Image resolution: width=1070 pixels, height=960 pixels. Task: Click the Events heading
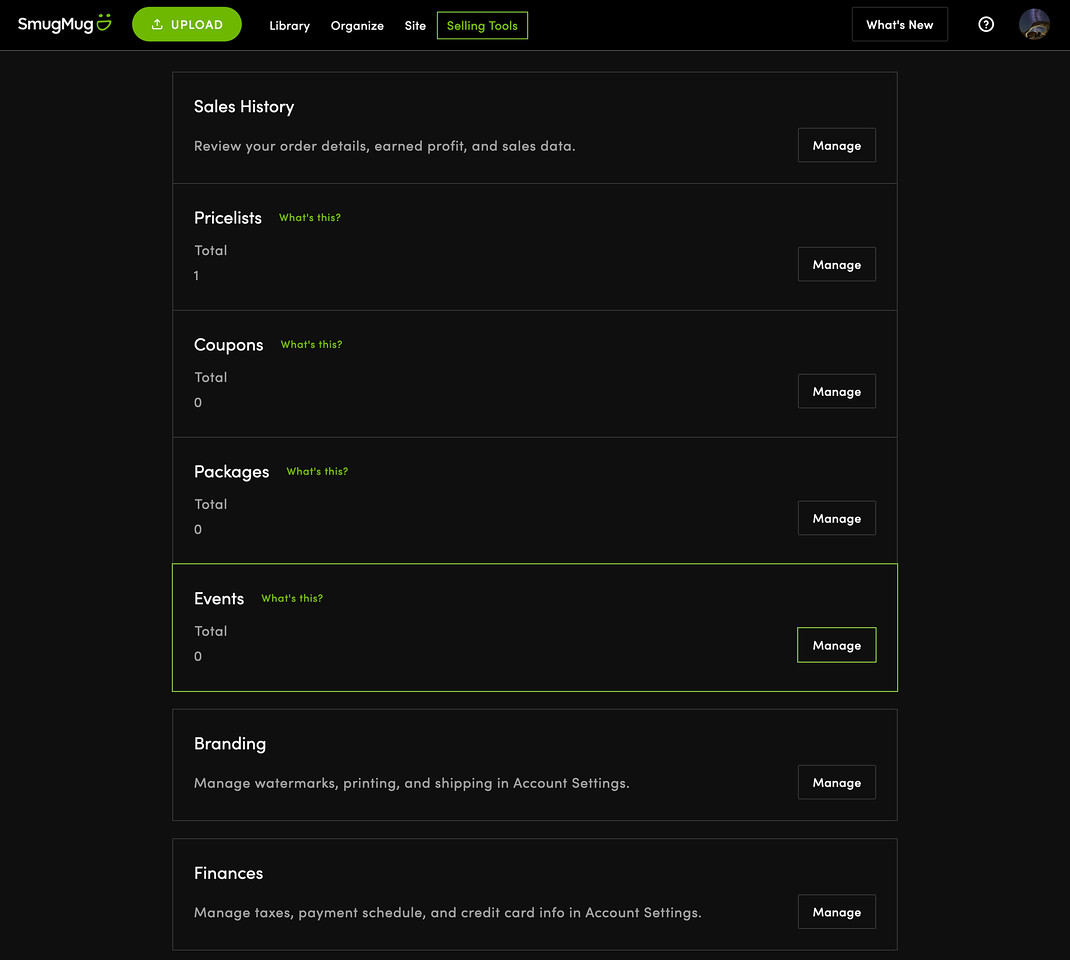(x=218, y=599)
